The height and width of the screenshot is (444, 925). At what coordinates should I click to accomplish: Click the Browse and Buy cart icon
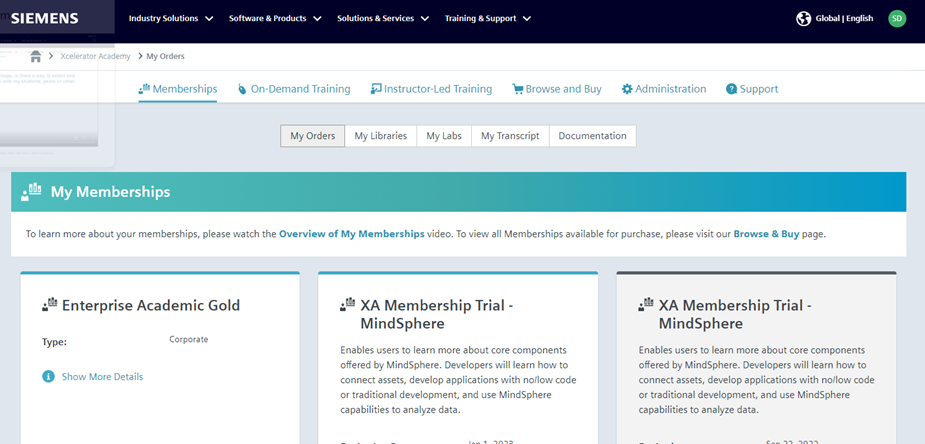tap(517, 89)
